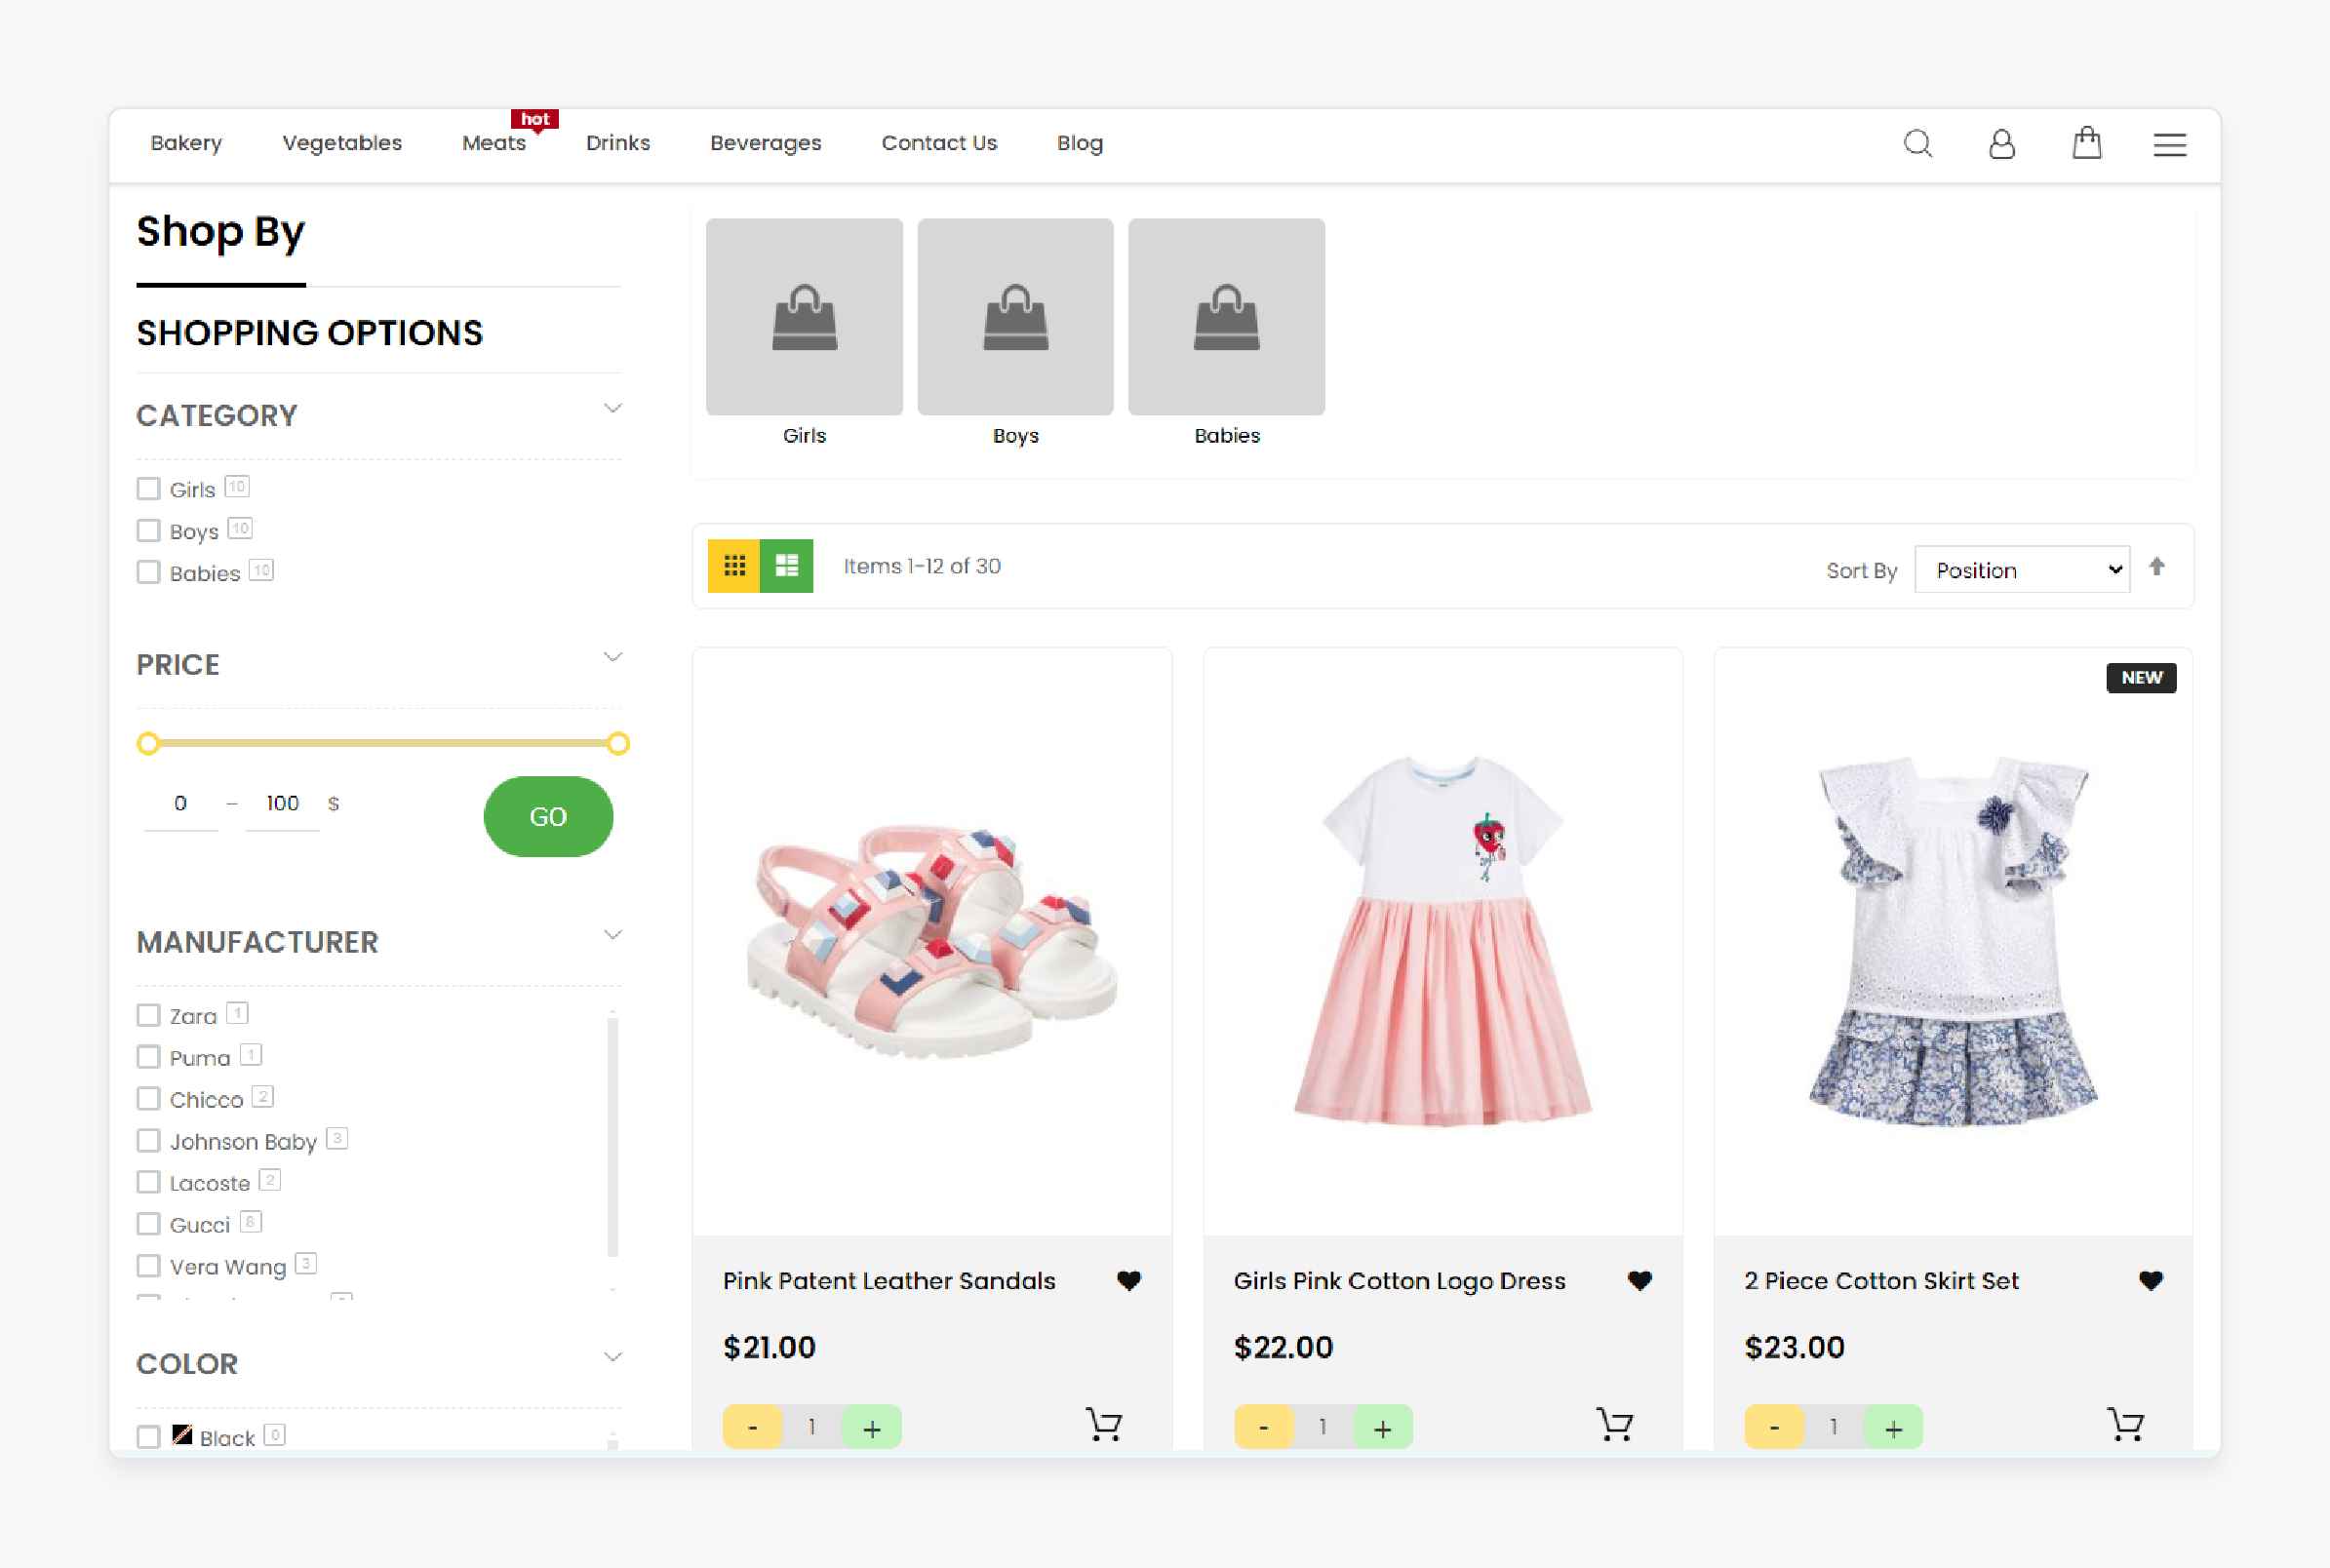Open the Babies category thumbnail
2330x1568 pixels.
[x=1227, y=317]
